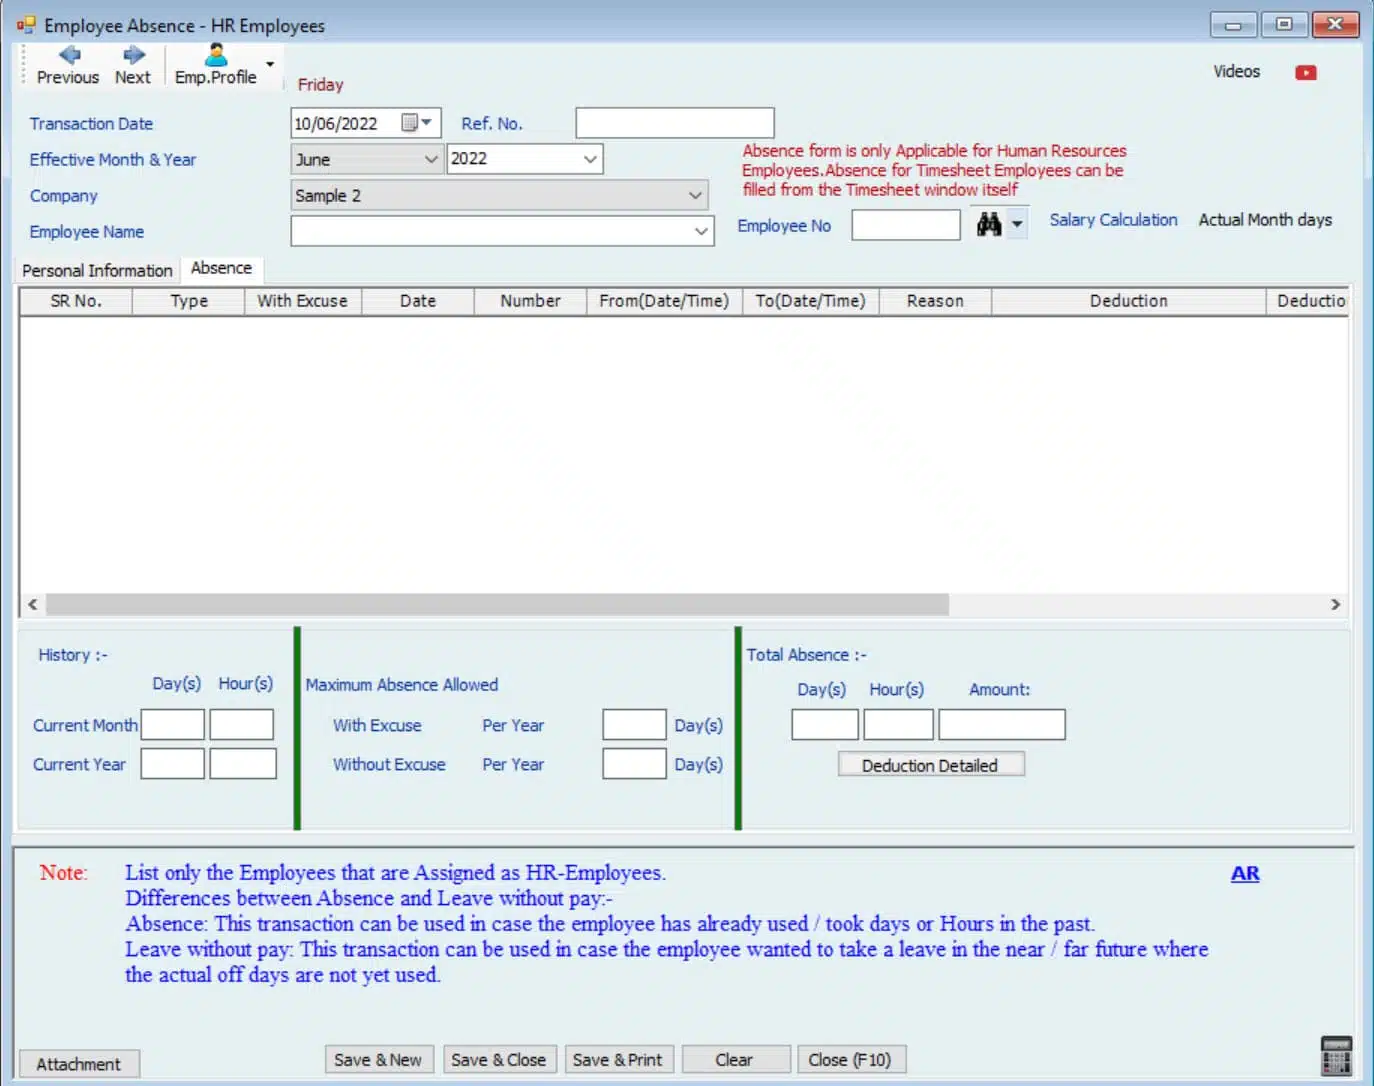
Task: Click the first Deduction column header
Action: 1129,301
